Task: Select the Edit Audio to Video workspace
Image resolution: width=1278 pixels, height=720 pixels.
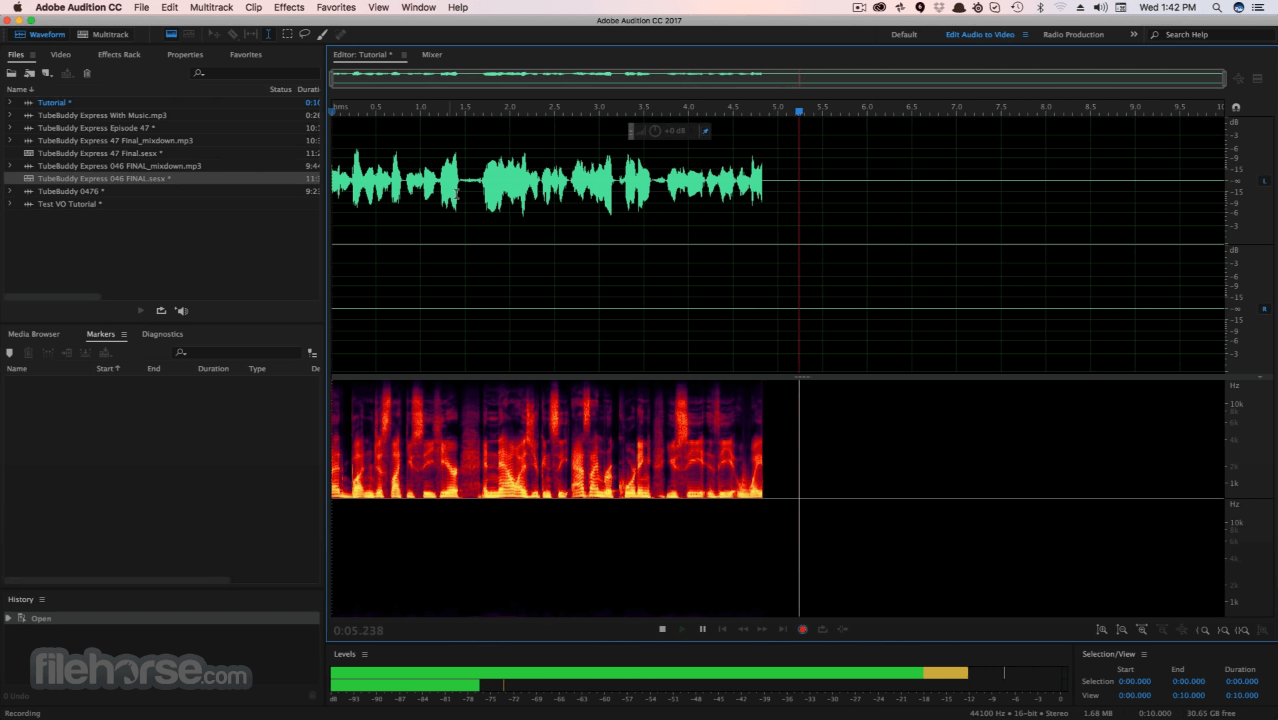Action: tap(980, 34)
